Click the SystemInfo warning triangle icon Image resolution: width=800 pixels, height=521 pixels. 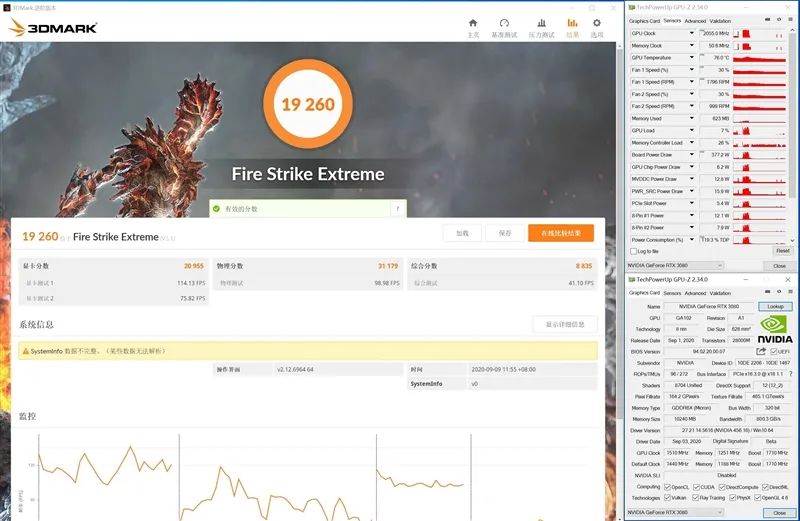[x=26, y=351]
